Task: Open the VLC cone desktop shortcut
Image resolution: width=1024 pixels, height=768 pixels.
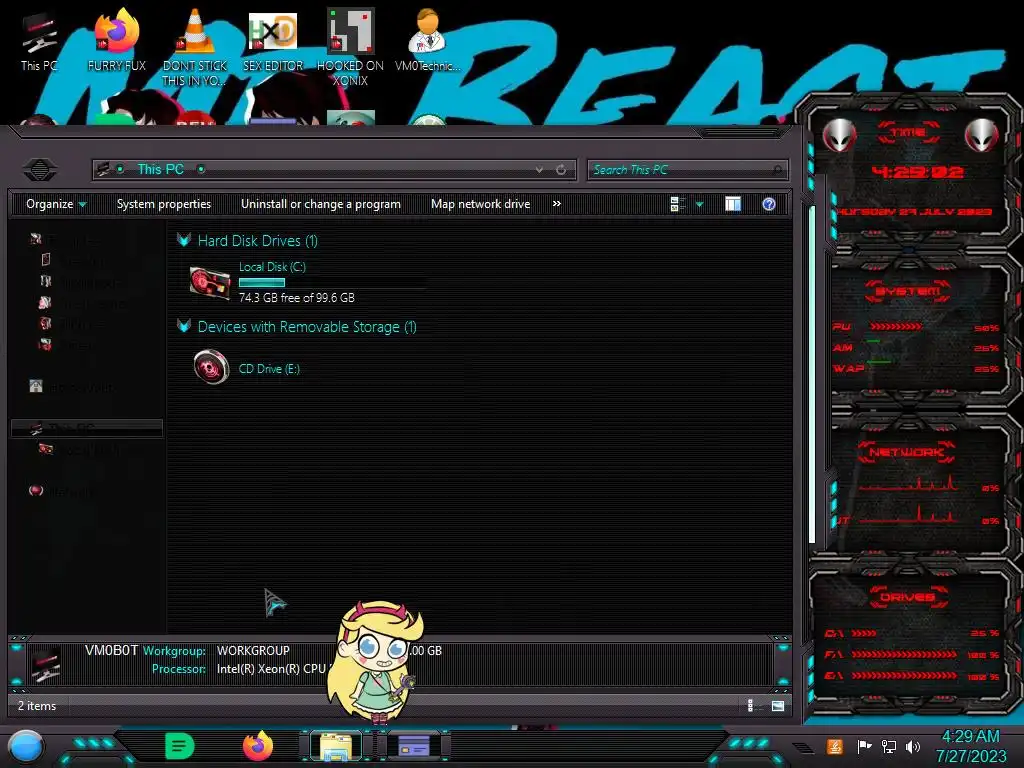Action: [x=195, y=31]
